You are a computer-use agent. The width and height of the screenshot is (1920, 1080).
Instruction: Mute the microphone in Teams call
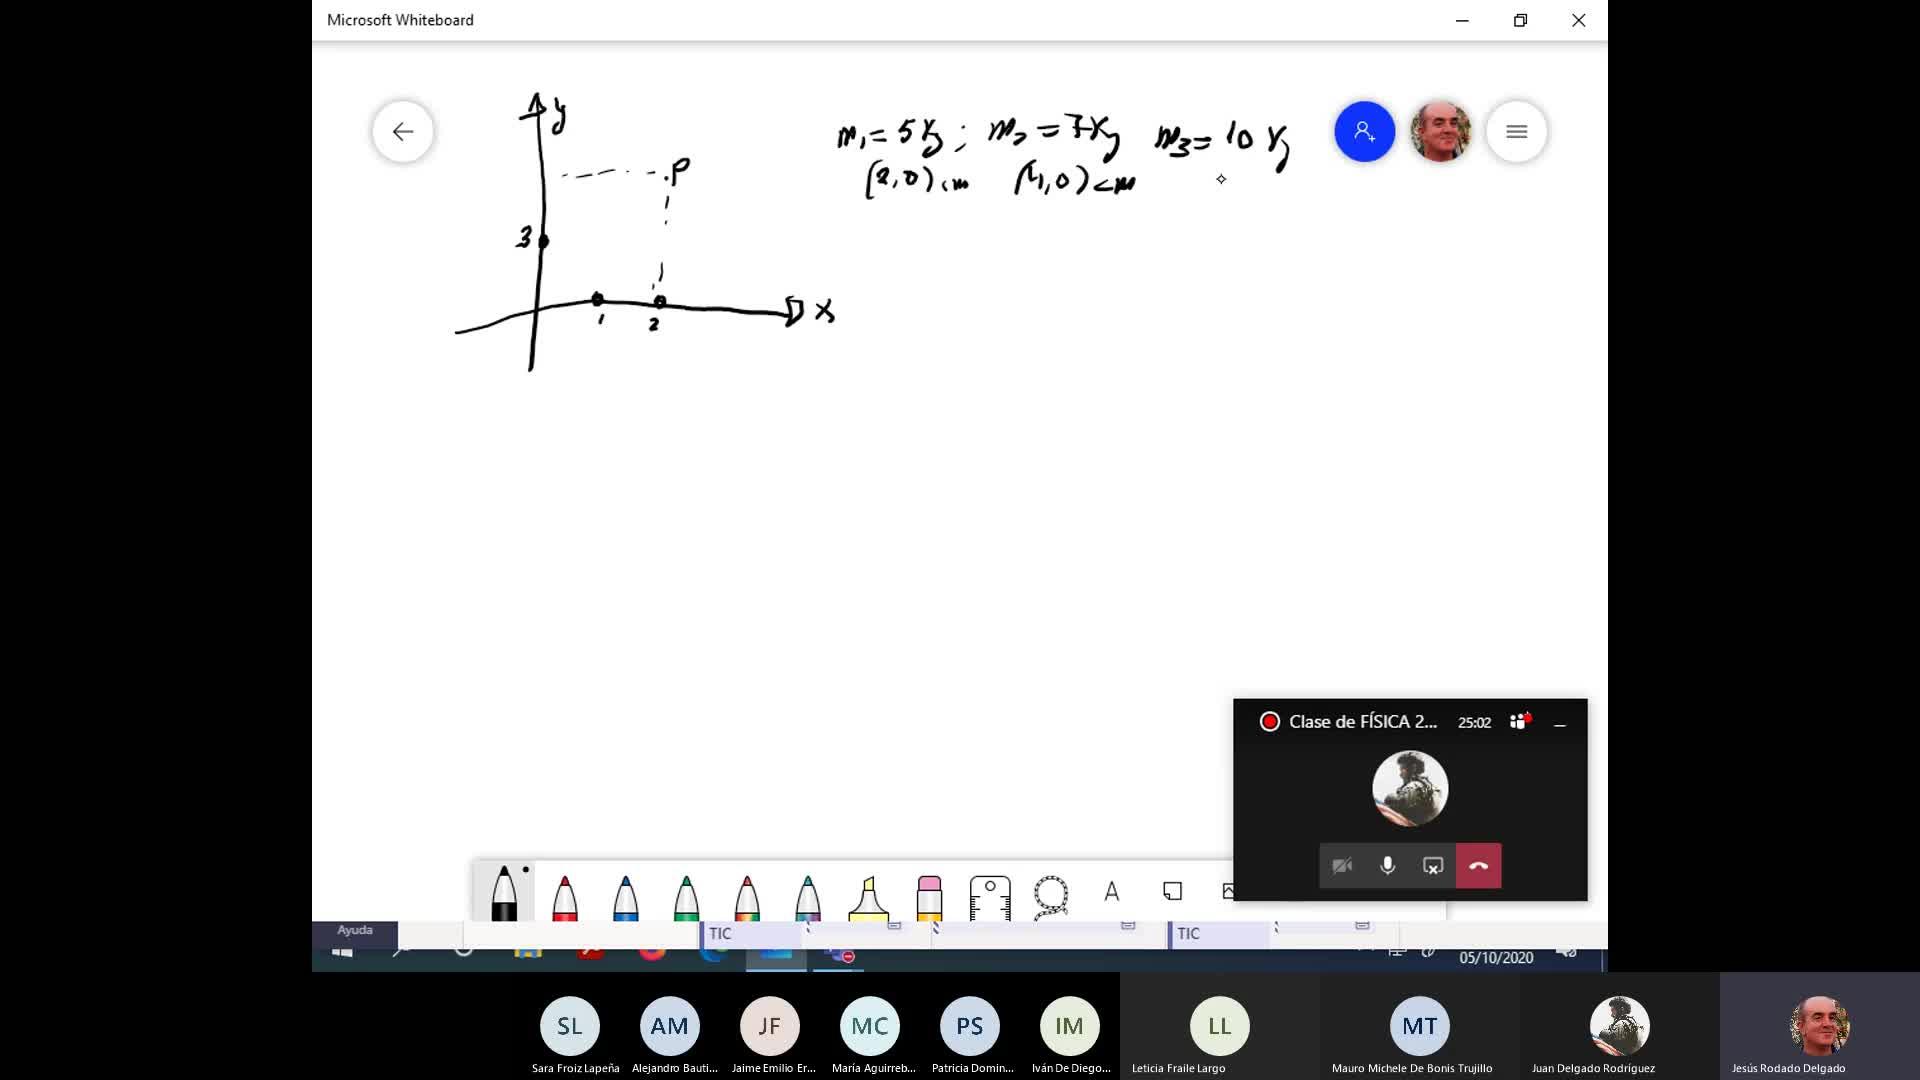[x=1388, y=866]
